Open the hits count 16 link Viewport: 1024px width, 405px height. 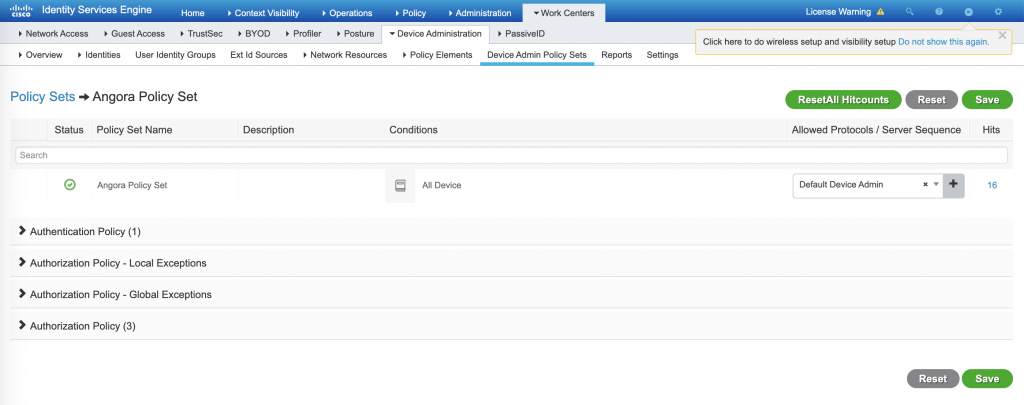992,185
